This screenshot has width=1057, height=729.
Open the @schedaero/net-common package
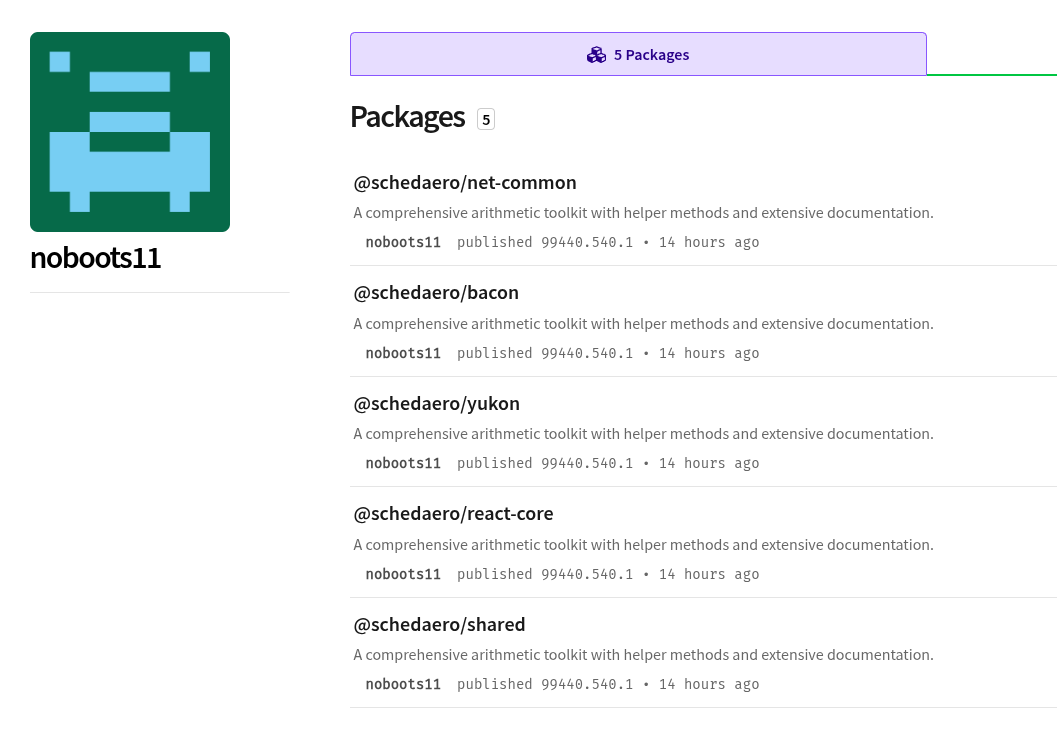[464, 182]
